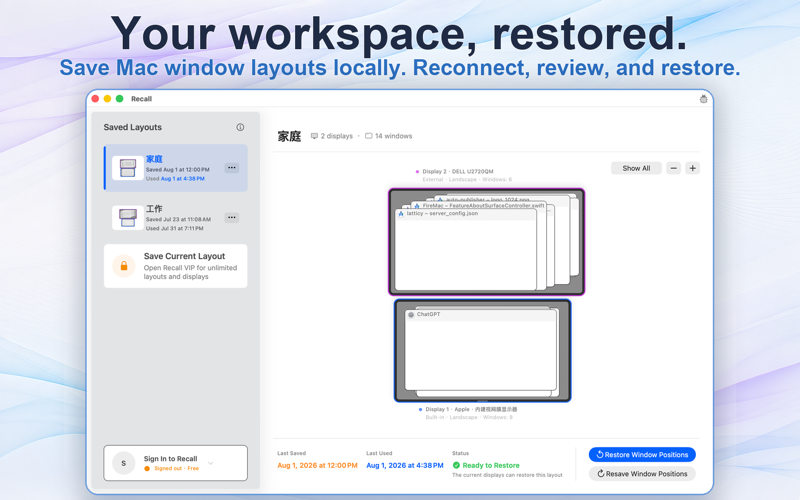Select the 工作 layout name in sidebar
The width and height of the screenshot is (800, 500).
(154, 209)
